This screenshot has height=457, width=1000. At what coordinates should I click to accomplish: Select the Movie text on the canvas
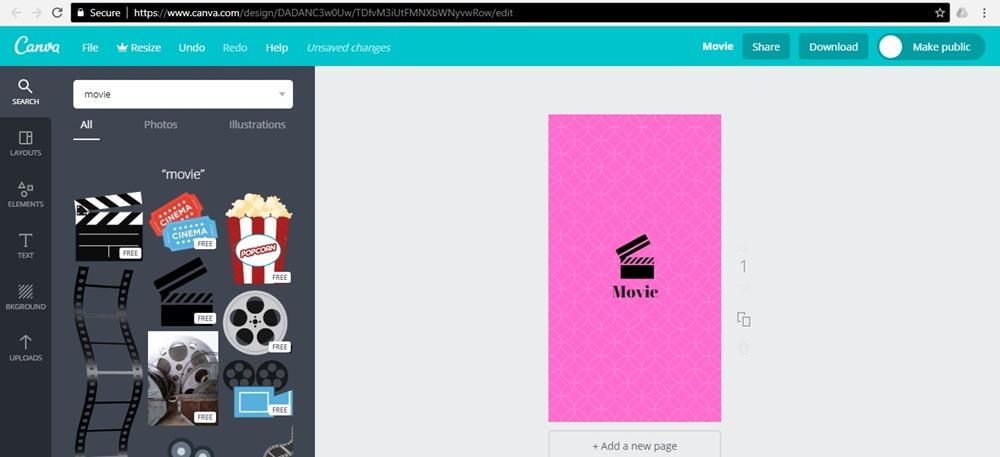point(635,292)
